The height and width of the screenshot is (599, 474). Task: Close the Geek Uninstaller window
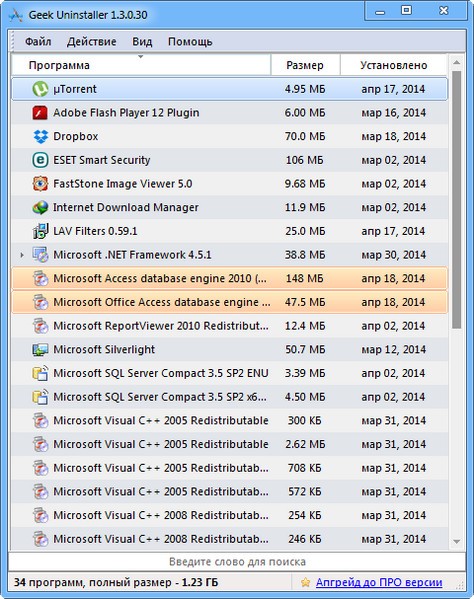pos(443,11)
